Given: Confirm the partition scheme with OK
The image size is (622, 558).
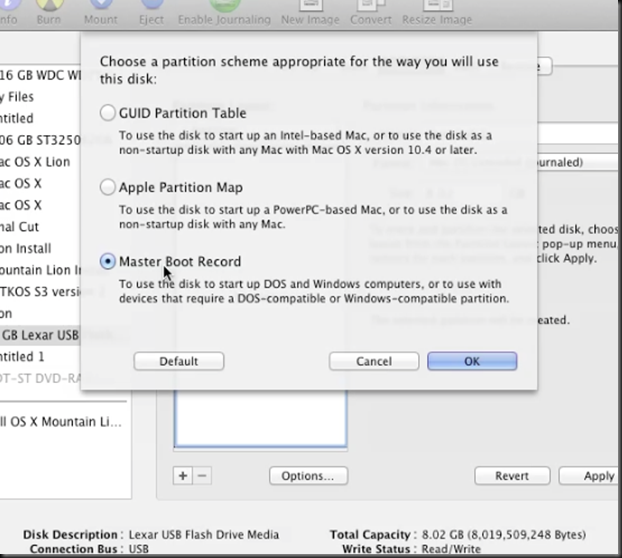Looking at the screenshot, I should click(x=472, y=361).
